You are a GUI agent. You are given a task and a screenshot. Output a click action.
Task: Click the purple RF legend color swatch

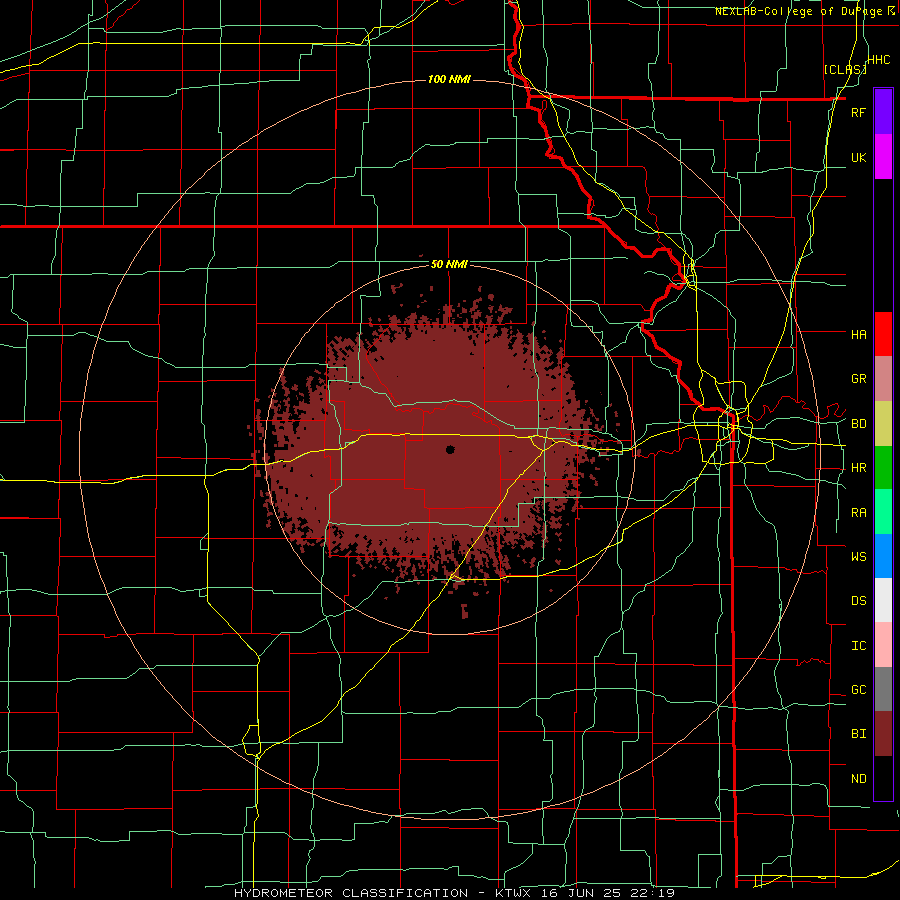click(x=883, y=112)
